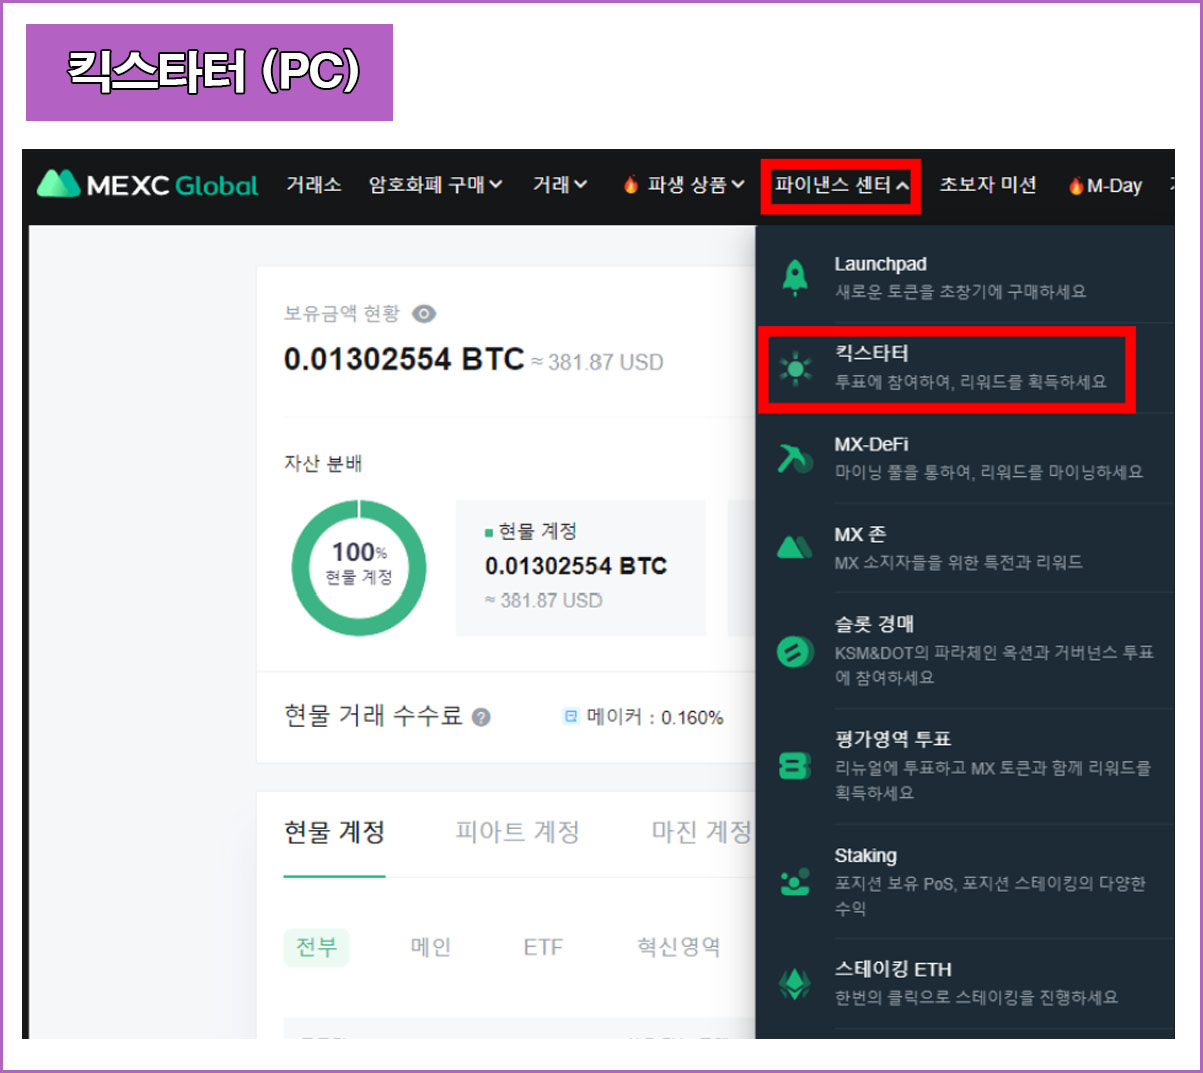Viewport: 1203px width, 1073px height.
Task: Click the 보유금액 현황 label
Action: 341,314
